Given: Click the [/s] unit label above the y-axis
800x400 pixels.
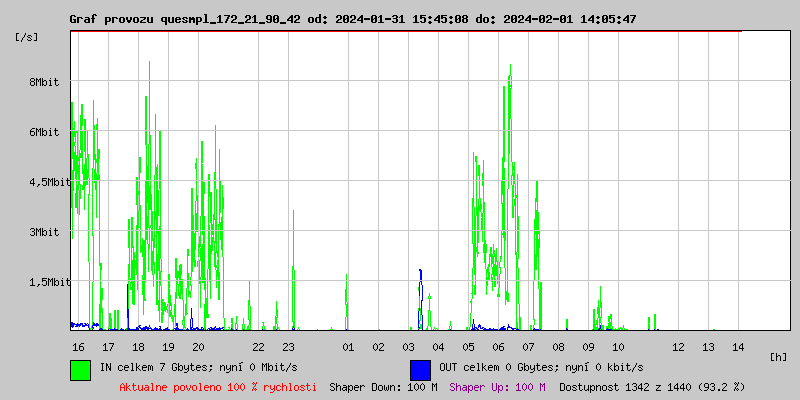Looking at the screenshot, I should tap(27, 36).
